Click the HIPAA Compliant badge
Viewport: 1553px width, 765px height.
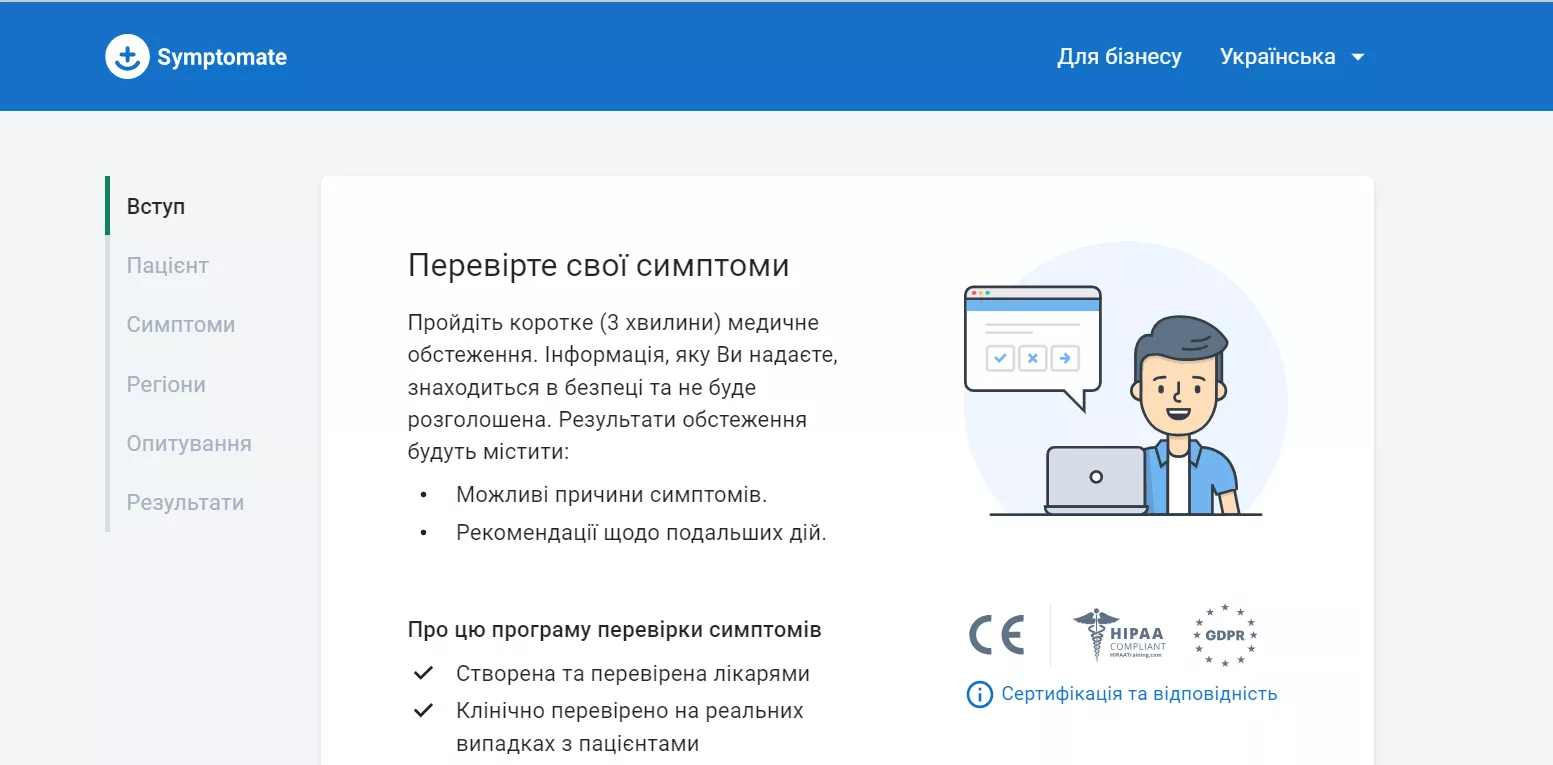[x=1119, y=635]
